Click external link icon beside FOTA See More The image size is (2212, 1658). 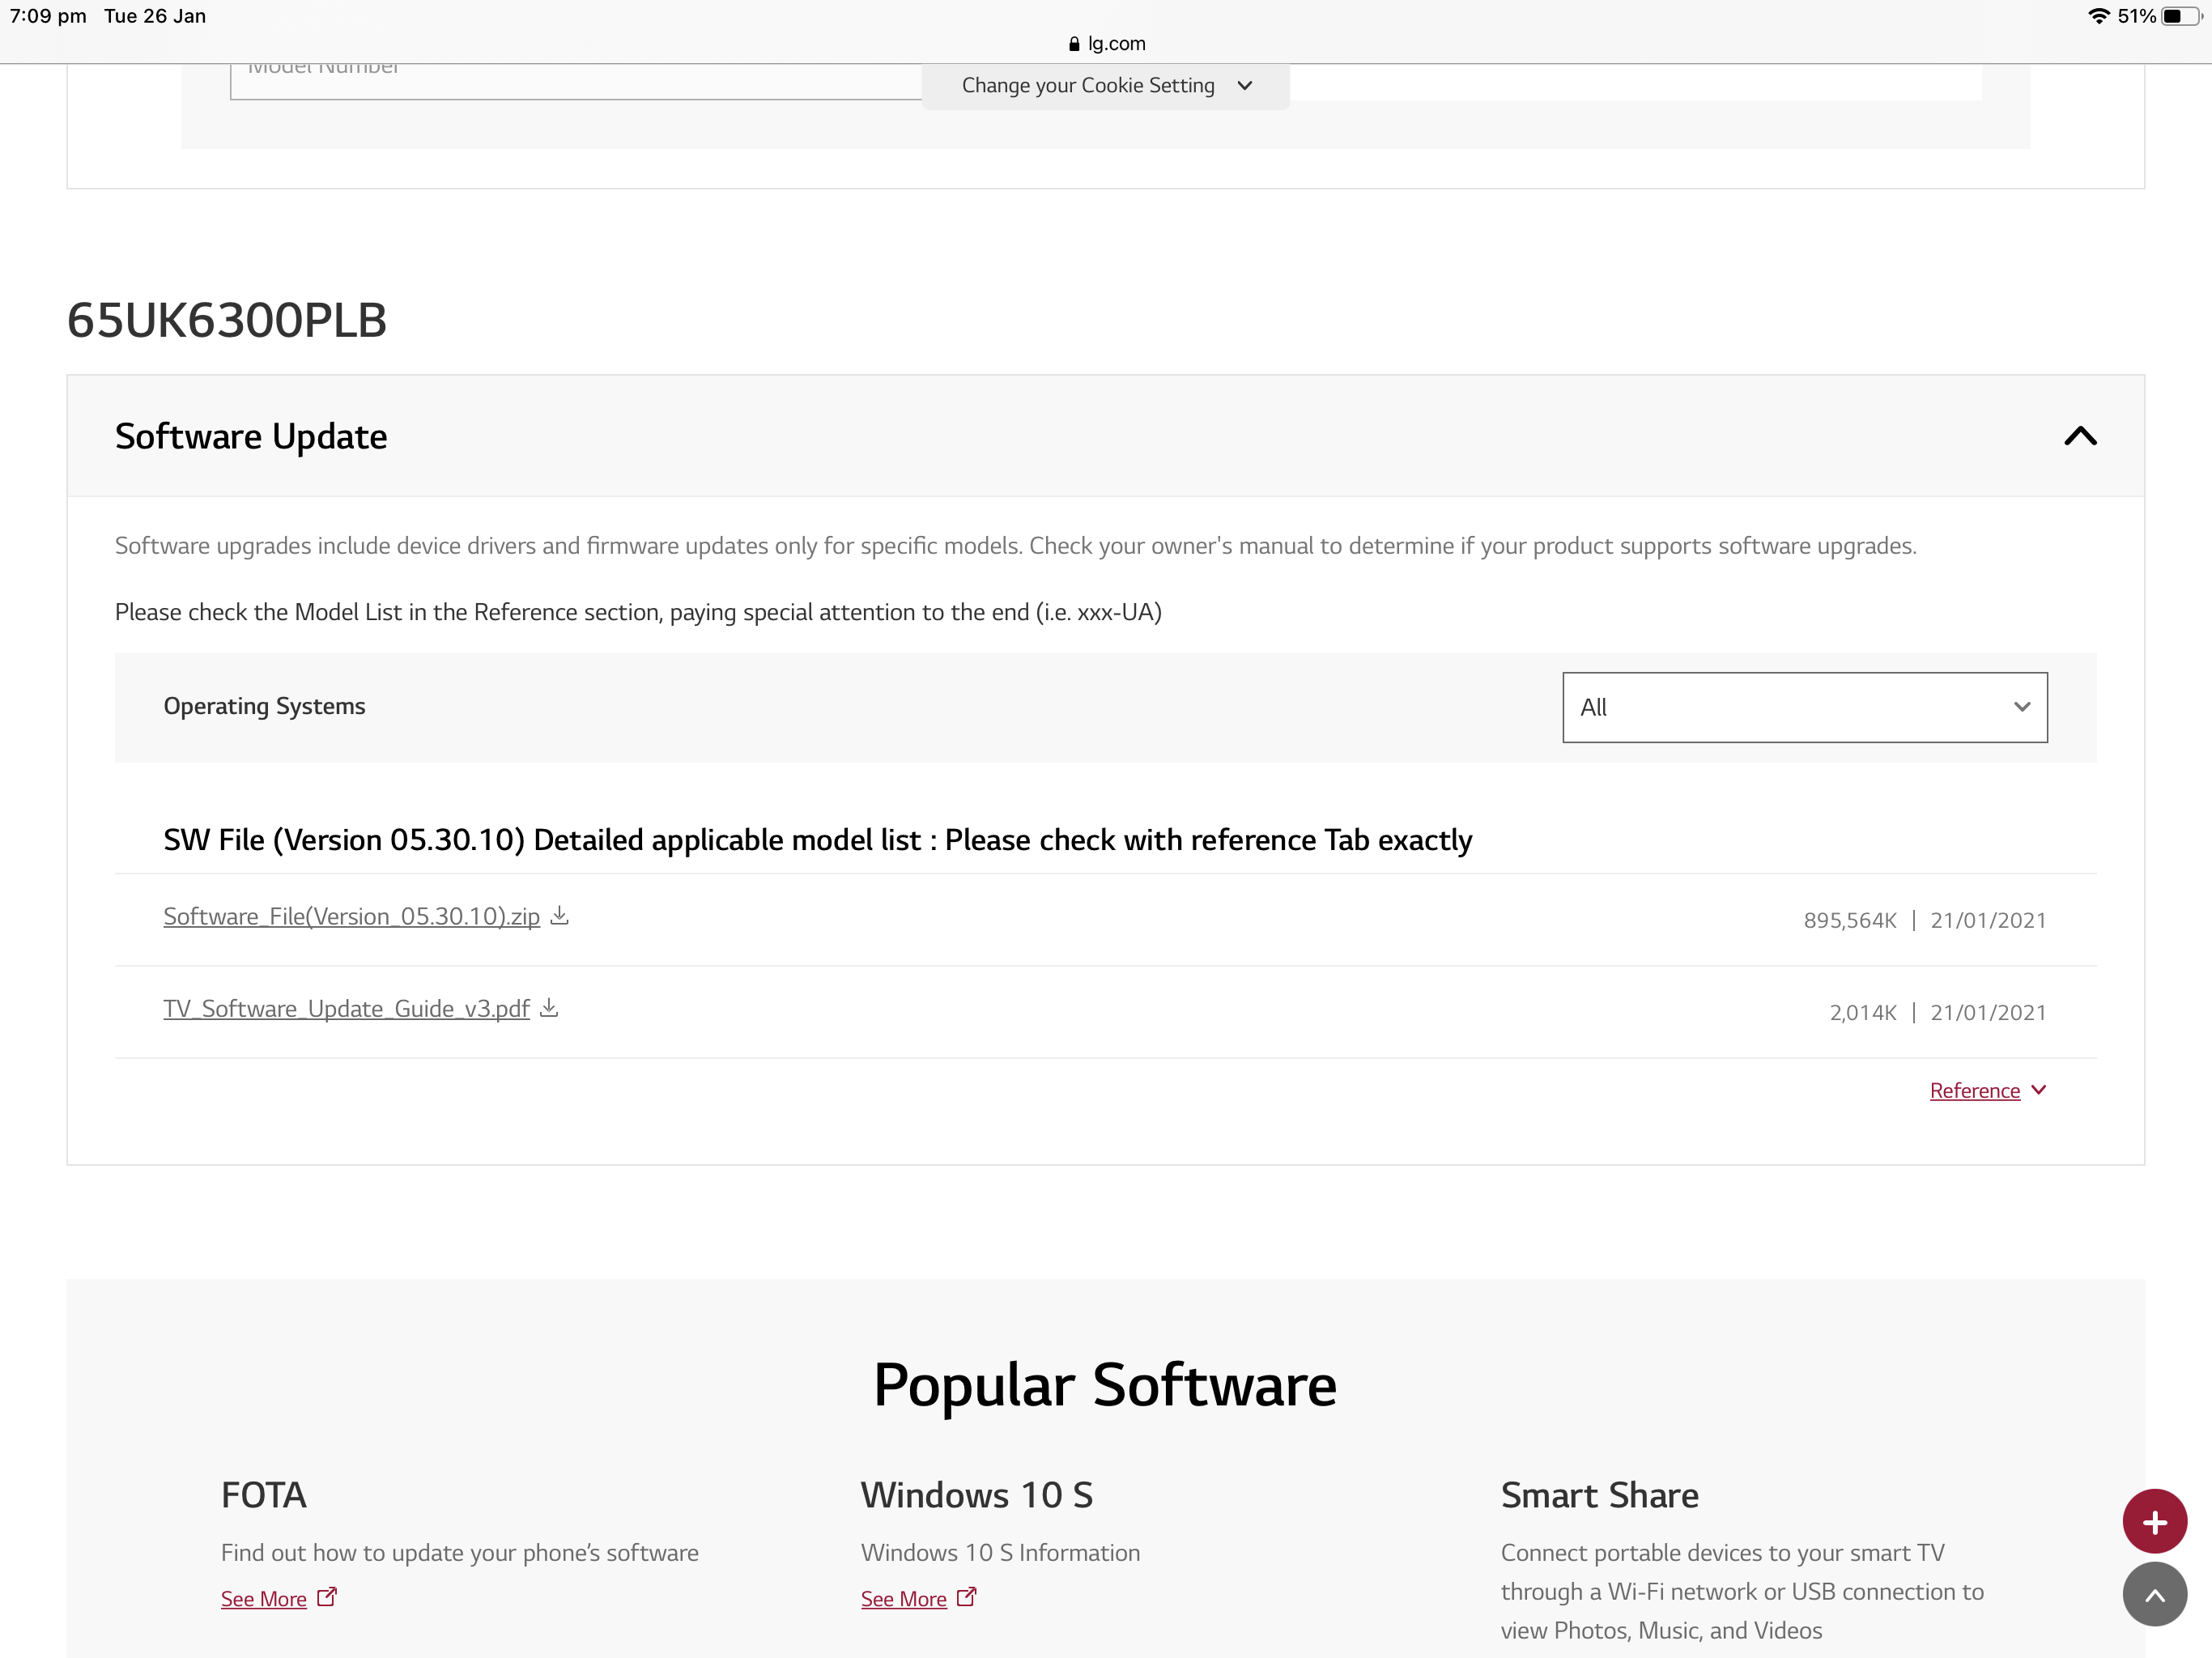326,1596
